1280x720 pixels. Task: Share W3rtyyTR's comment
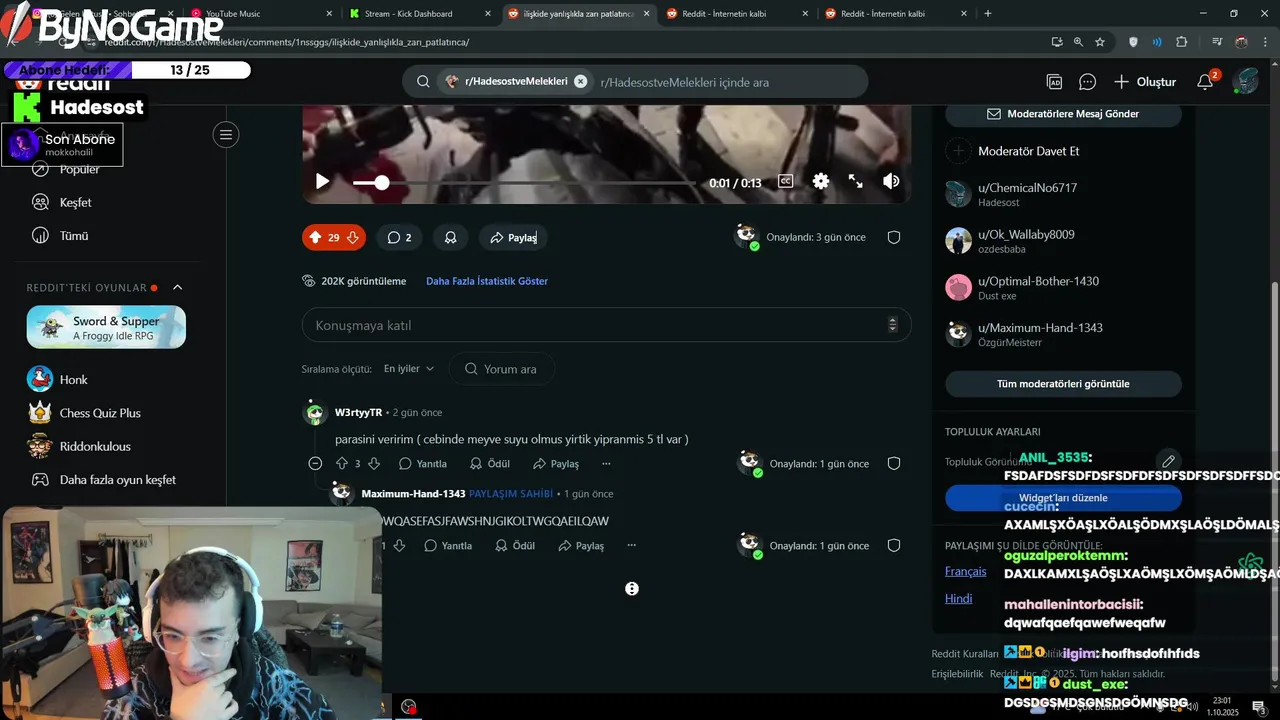[x=556, y=464]
